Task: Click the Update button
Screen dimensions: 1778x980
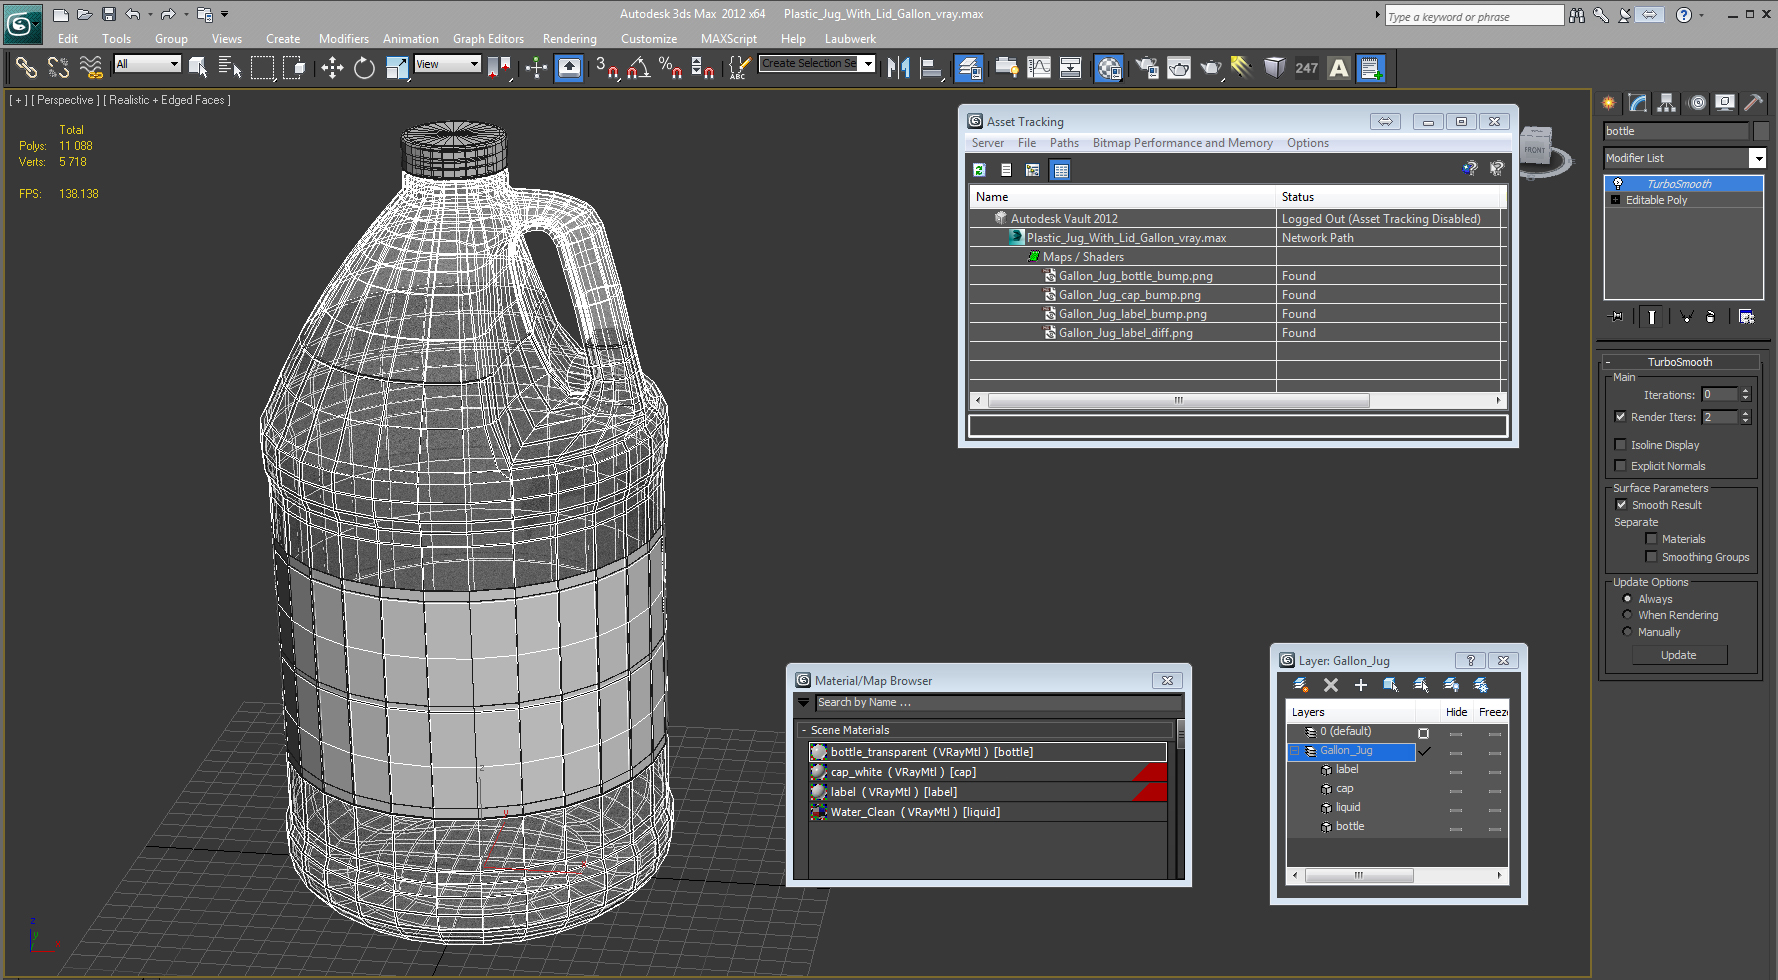Action: point(1679,655)
